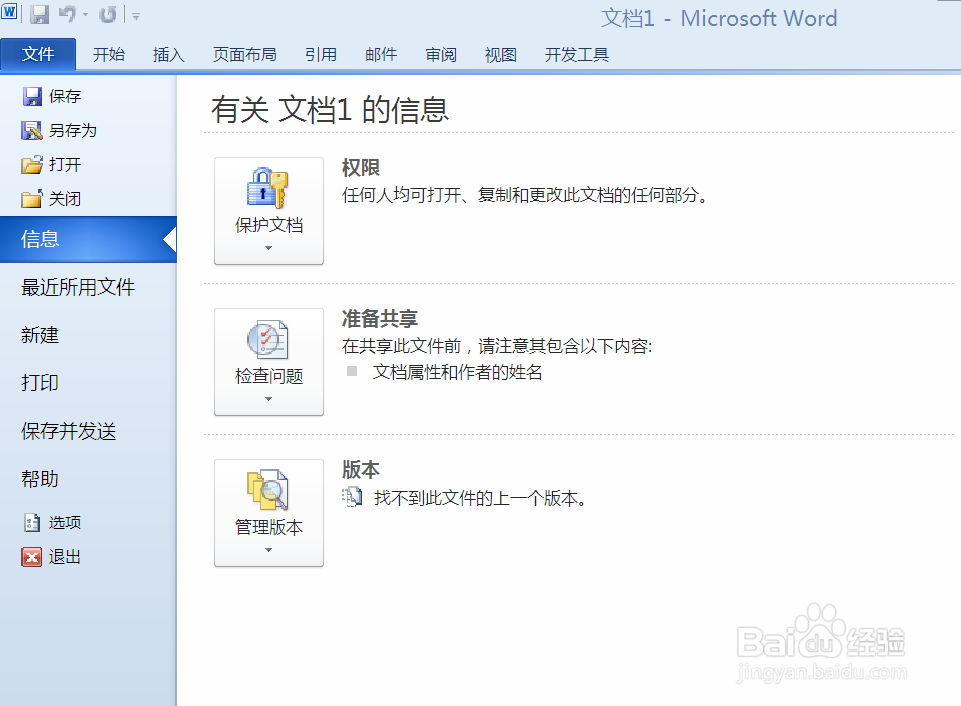Switch to the 引用 ribbon tab
The image size is (961, 706).
[321, 55]
